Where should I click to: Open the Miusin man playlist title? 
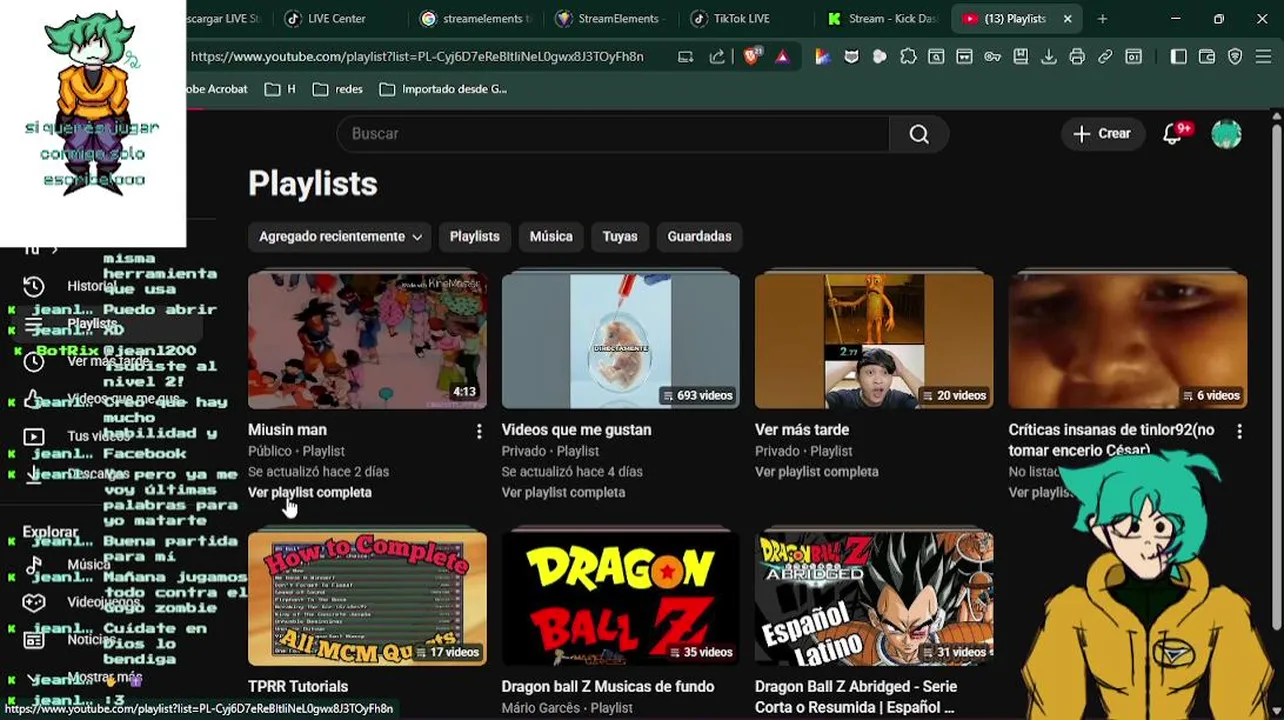(287, 430)
